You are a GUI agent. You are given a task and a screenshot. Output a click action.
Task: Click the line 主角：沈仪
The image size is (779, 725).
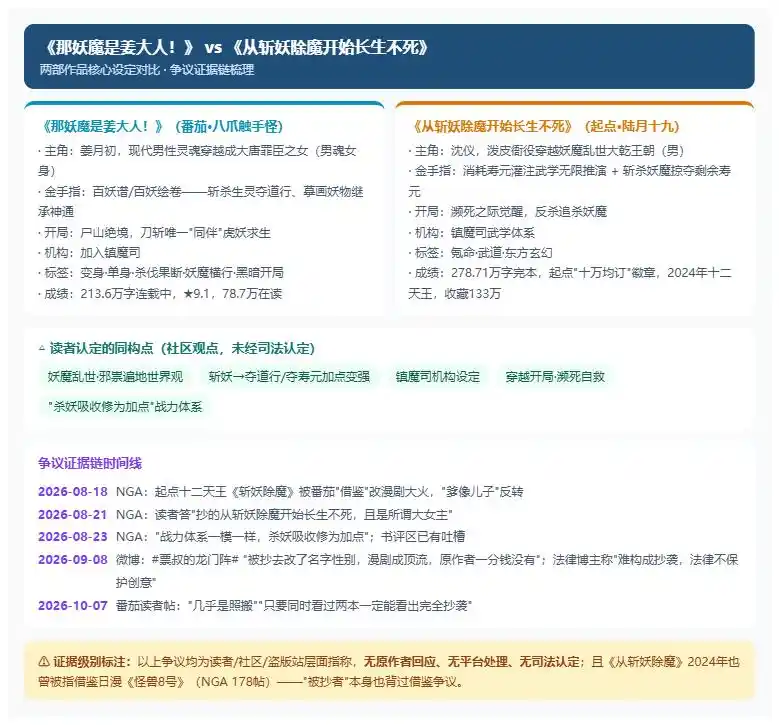[x=546, y=151]
